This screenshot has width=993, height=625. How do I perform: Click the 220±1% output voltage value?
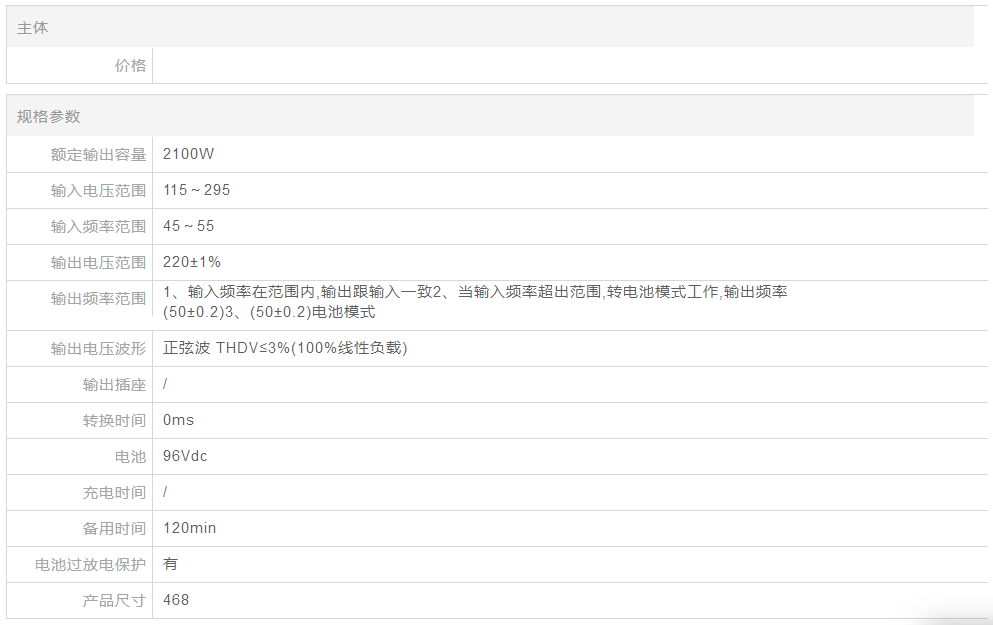192,262
